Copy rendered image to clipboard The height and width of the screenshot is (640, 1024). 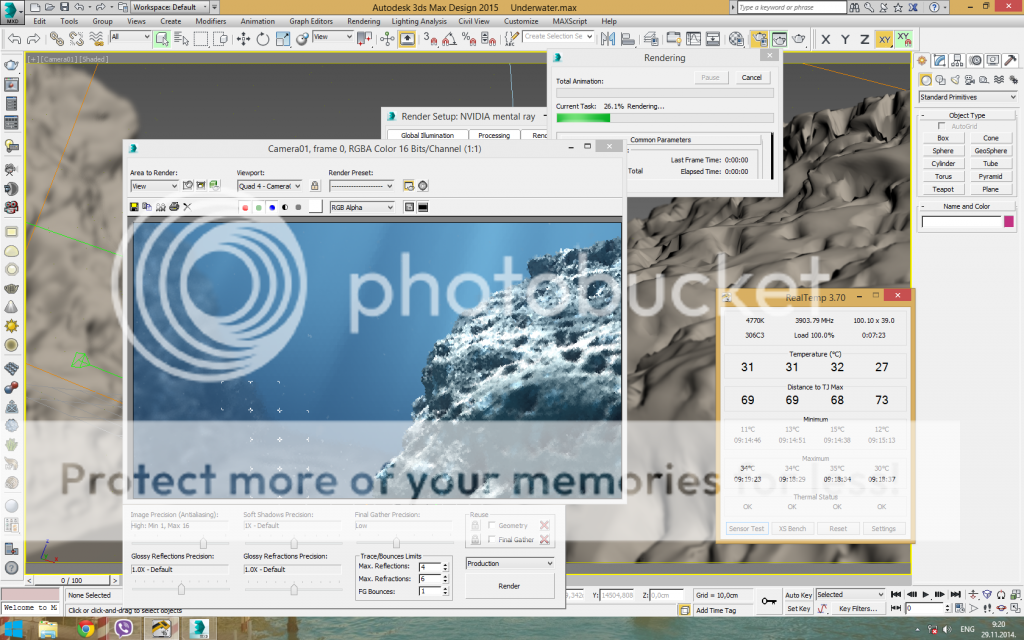[x=147, y=207]
